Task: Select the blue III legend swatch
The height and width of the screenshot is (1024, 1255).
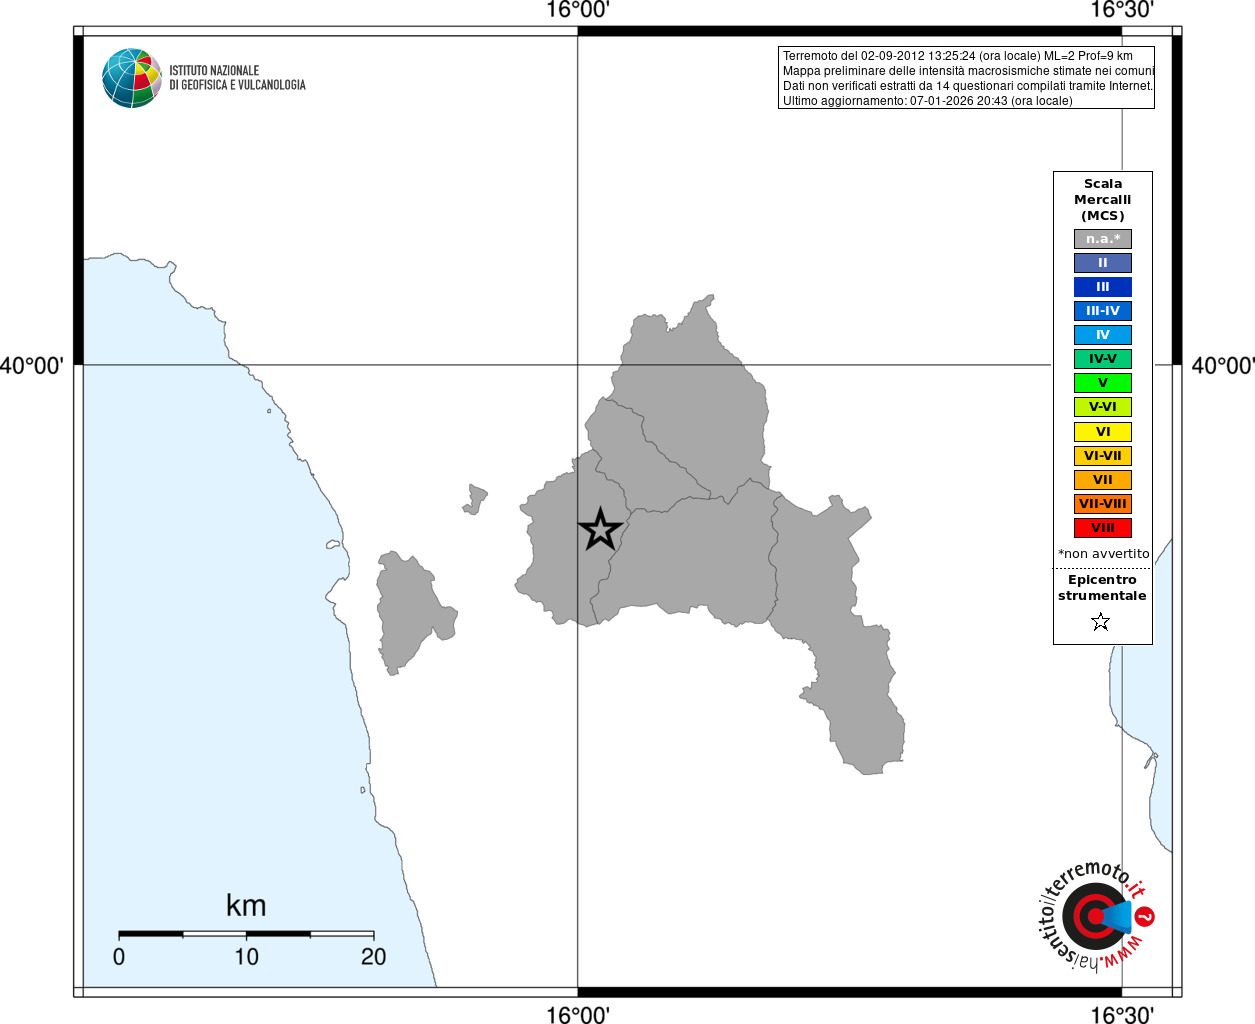Action: (1103, 287)
